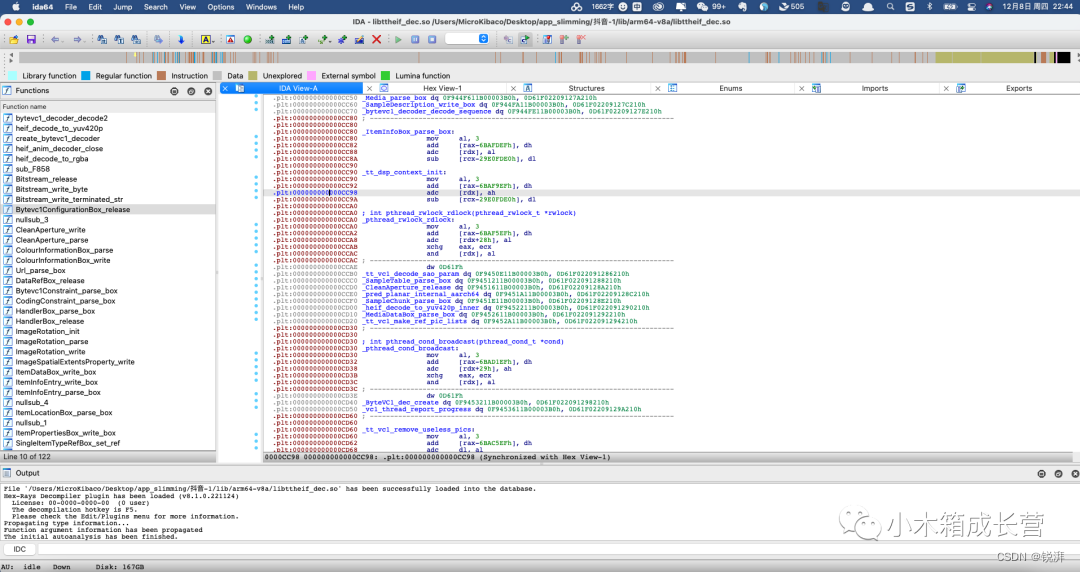Select function bytevc1_decoder_decode2
Image resolution: width=1080 pixels, height=572 pixels.
61,118
